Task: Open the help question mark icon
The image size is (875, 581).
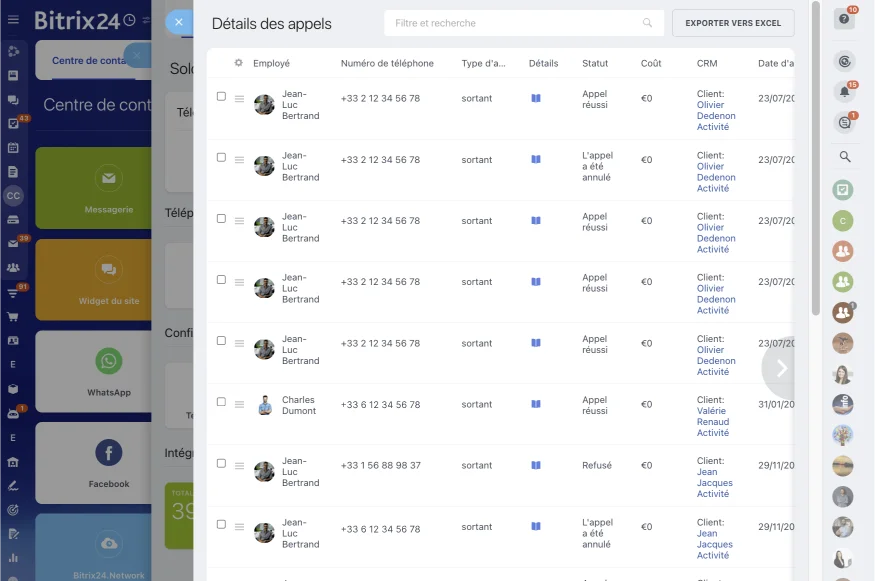Action: (x=845, y=19)
